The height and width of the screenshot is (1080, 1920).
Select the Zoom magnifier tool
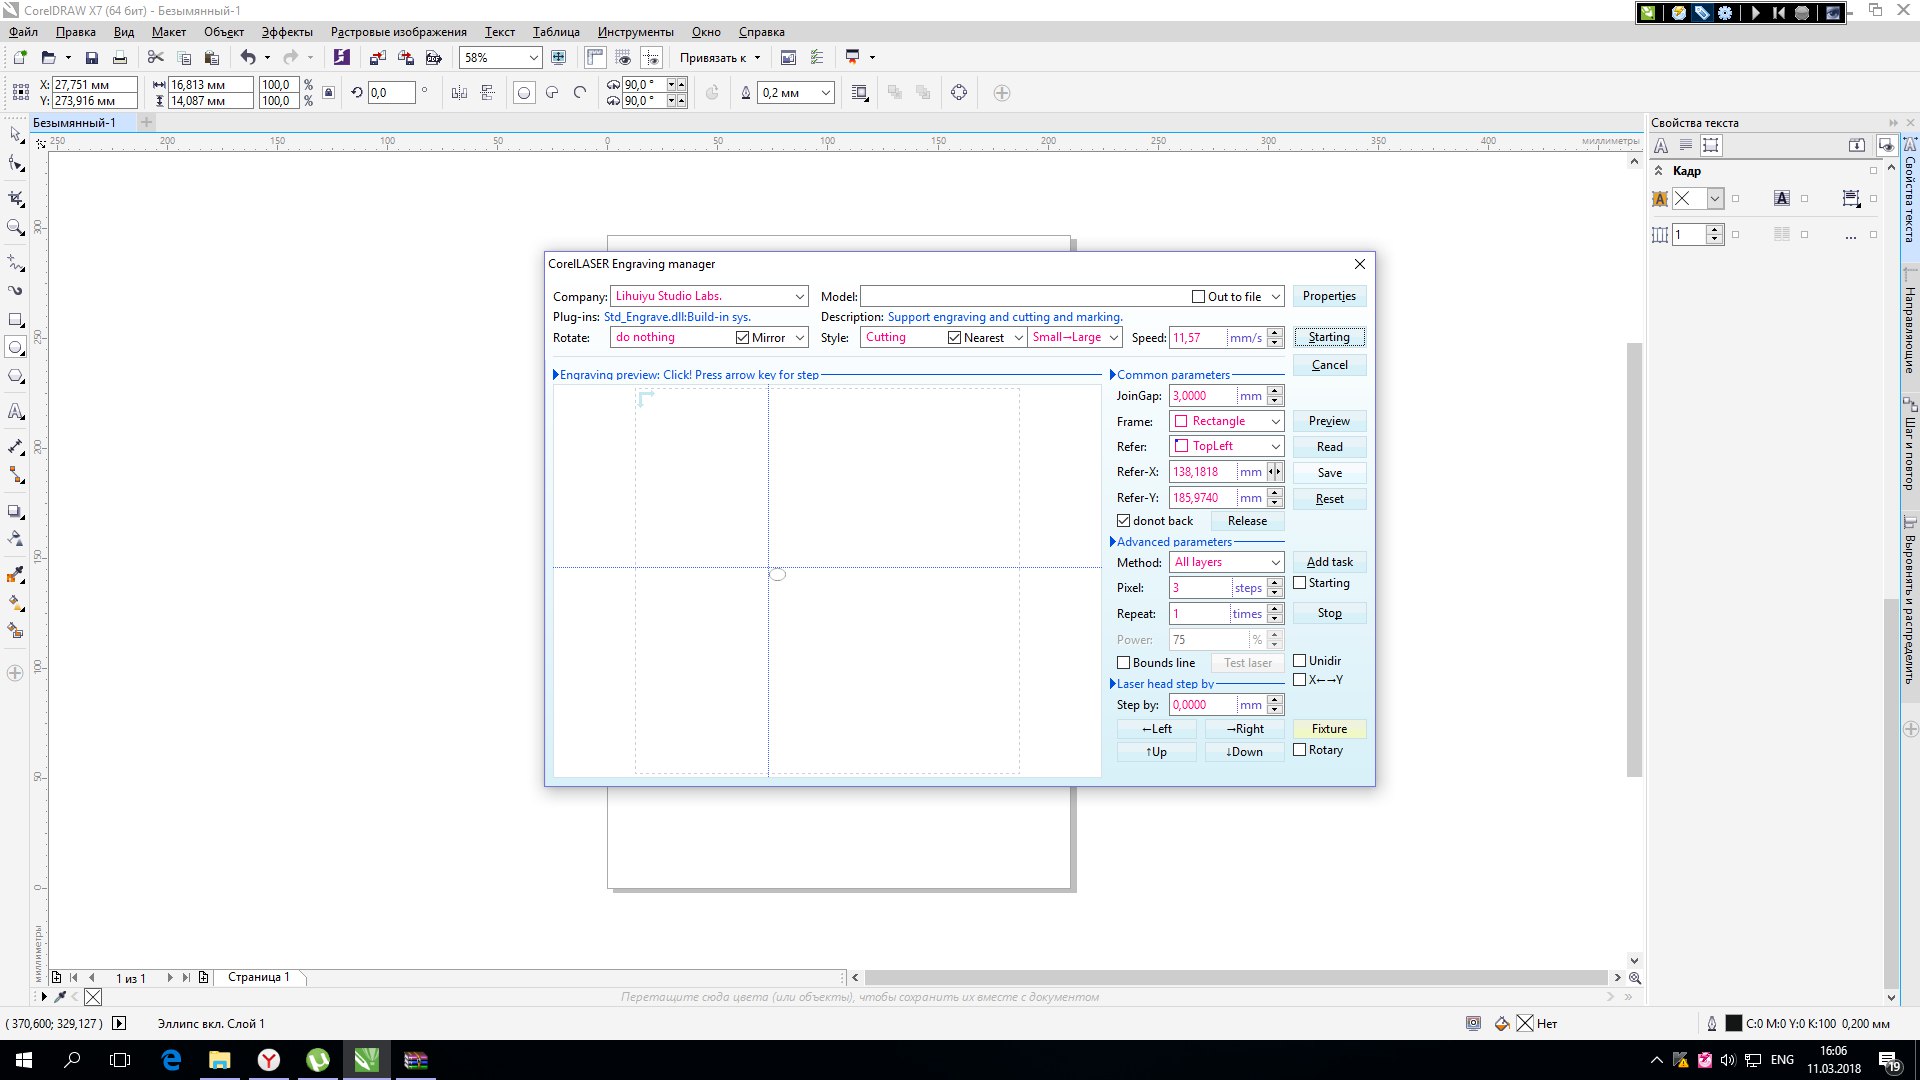coord(15,228)
